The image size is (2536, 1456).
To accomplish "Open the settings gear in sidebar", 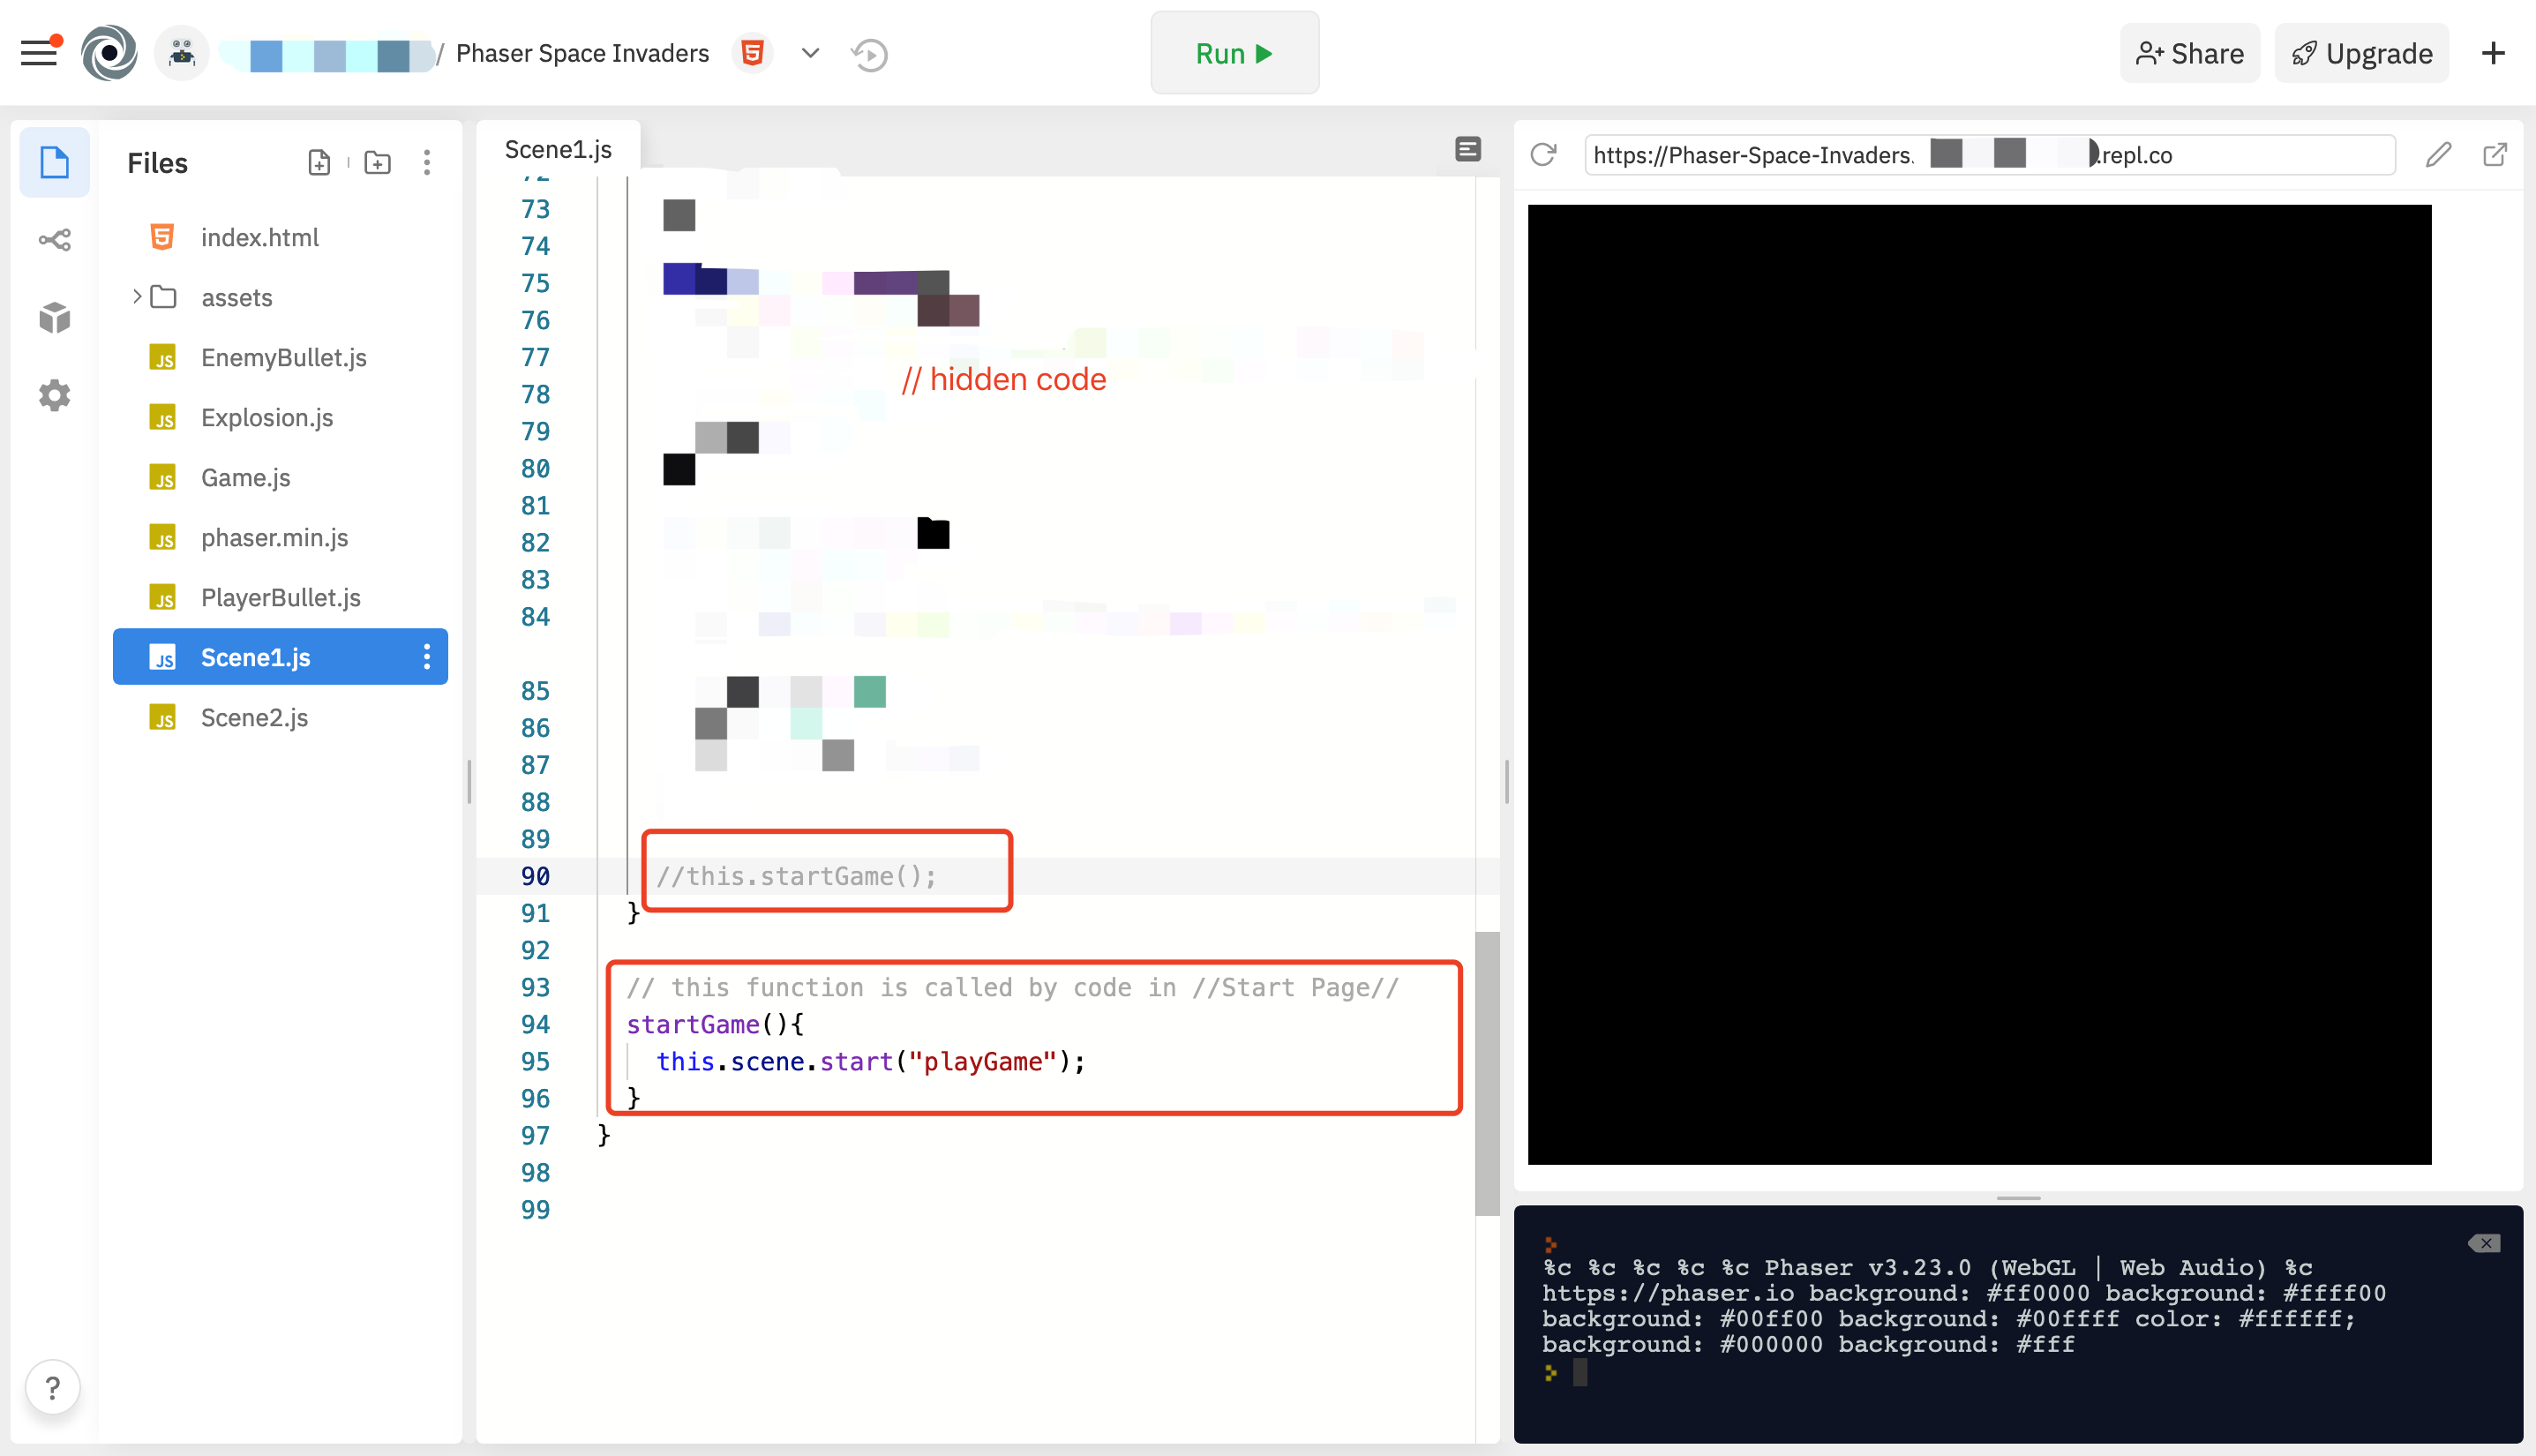I will [55, 396].
